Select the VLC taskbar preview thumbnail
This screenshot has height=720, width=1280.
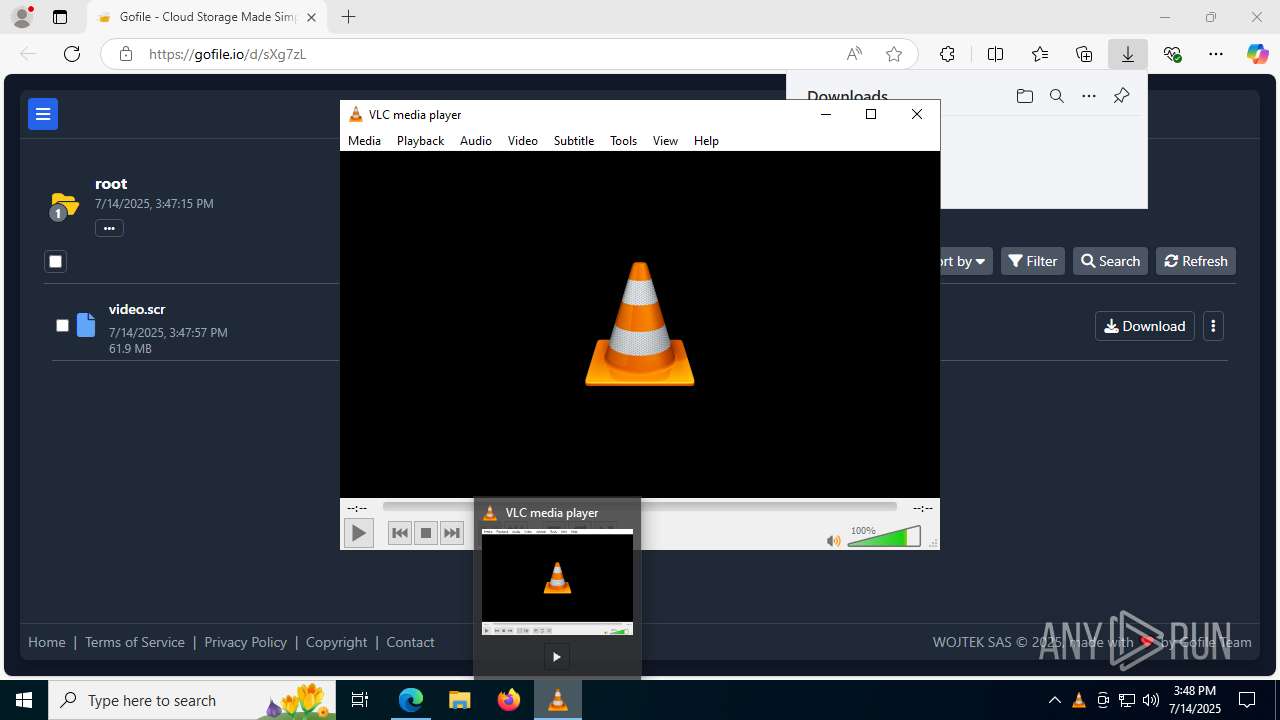[557, 582]
